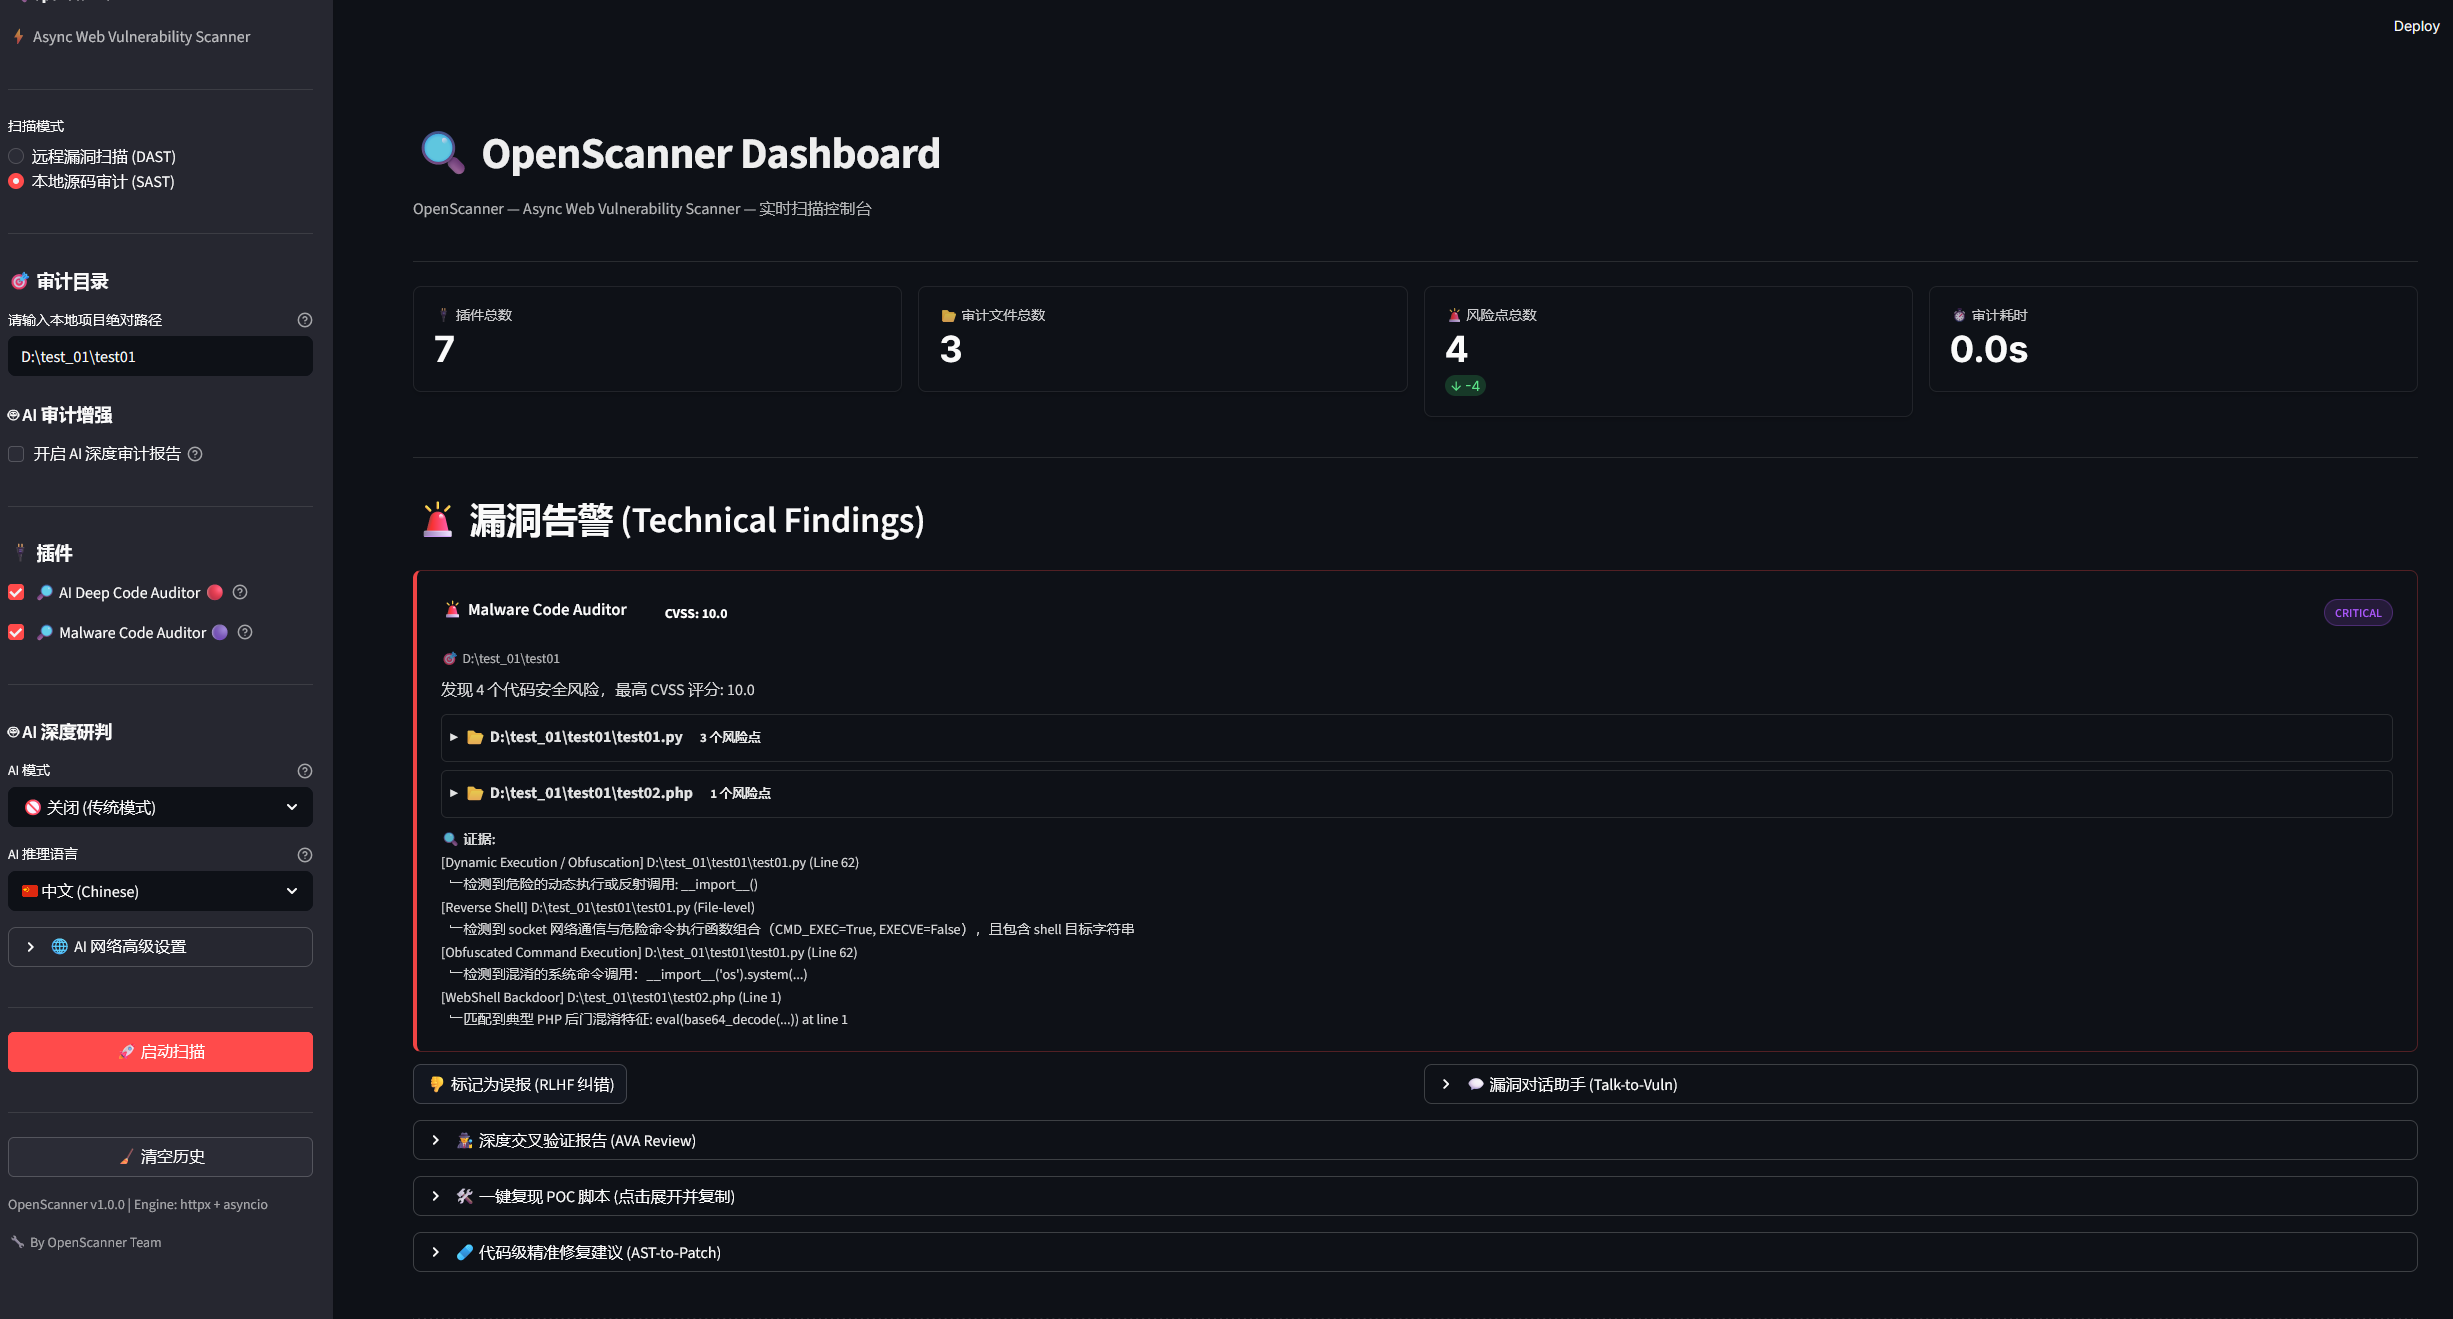Select 远程漏洞扫描 (DAST) radio option
Viewport: 2453px width, 1319px height.
(x=16, y=156)
